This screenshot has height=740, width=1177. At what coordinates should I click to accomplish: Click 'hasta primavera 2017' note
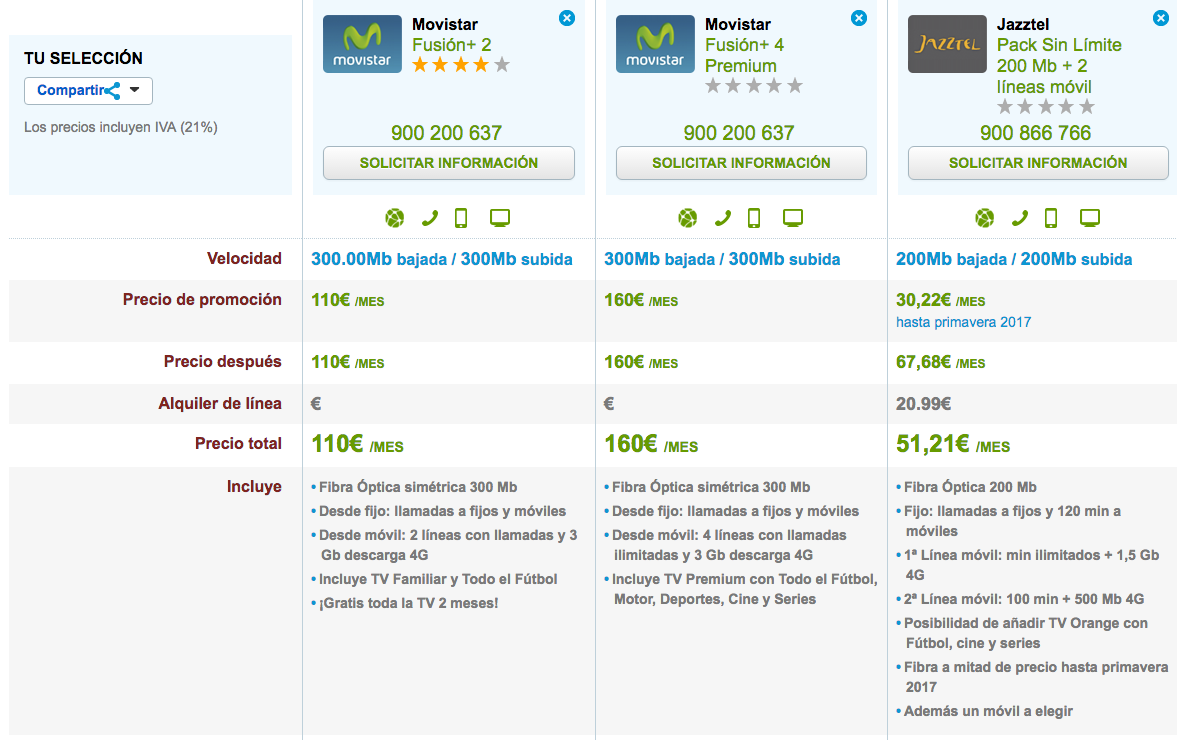point(963,322)
